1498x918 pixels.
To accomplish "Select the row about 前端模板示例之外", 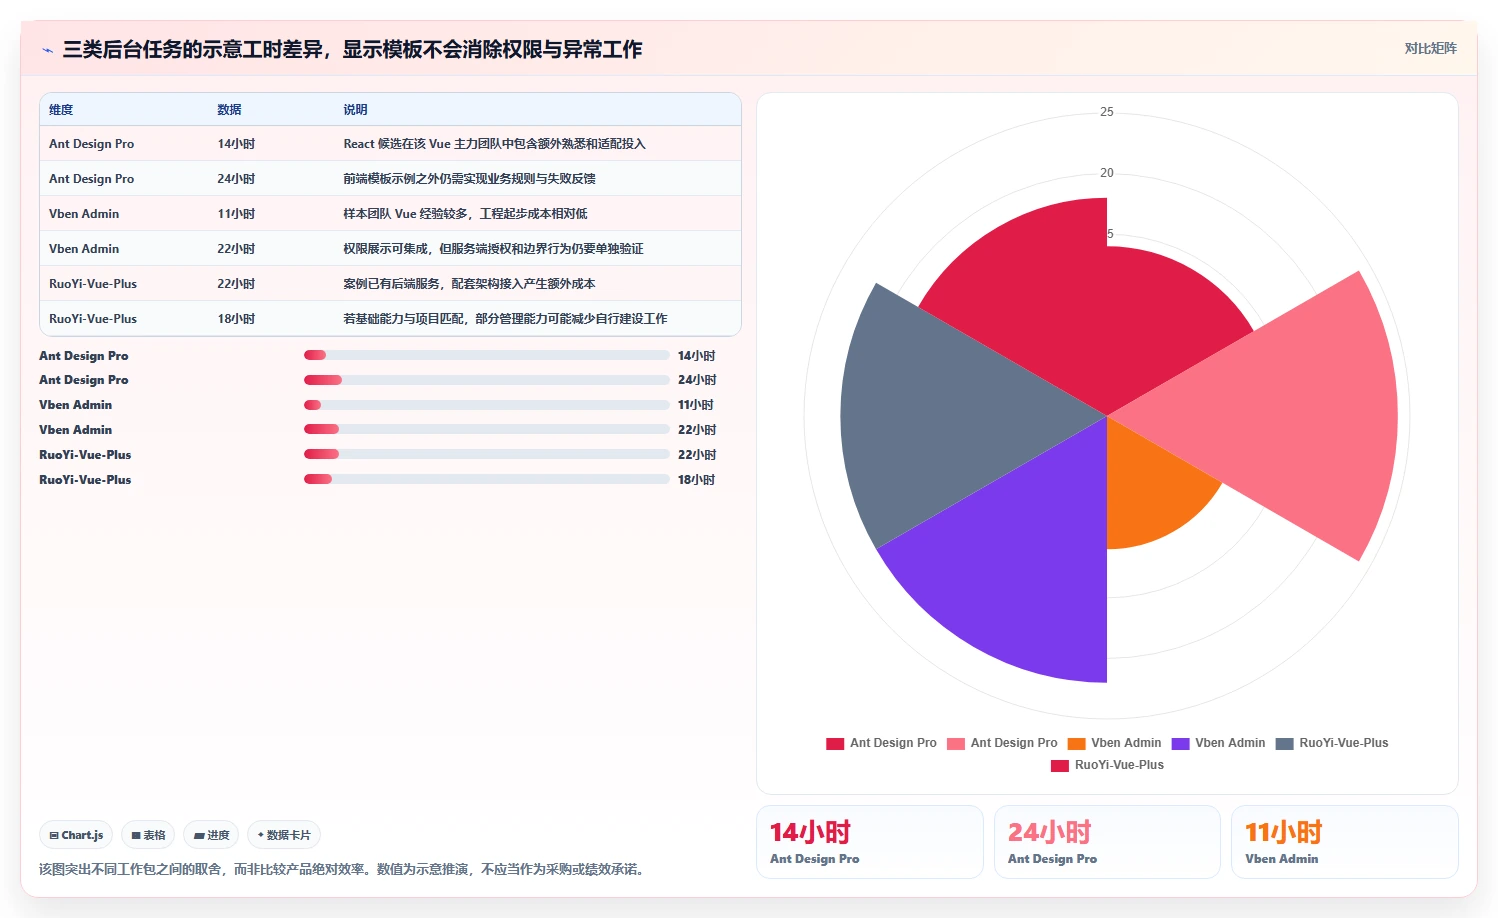I will coord(390,179).
